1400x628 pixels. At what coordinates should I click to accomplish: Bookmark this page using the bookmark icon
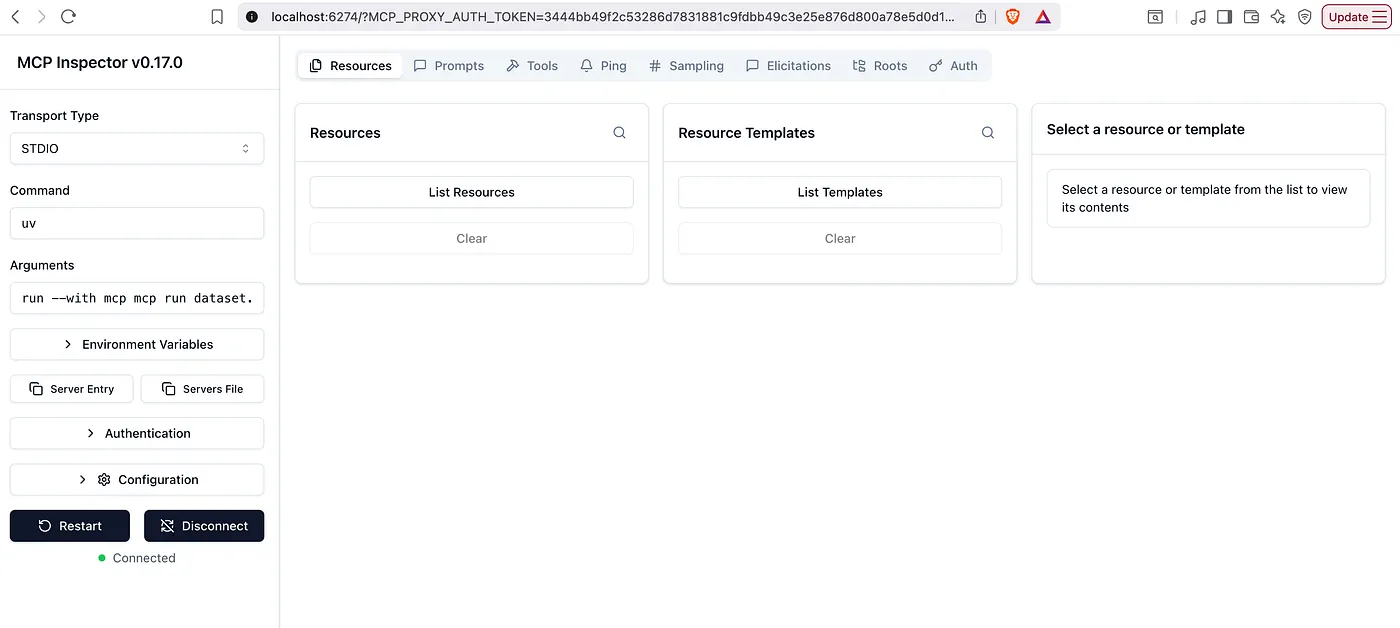click(x=217, y=17)
